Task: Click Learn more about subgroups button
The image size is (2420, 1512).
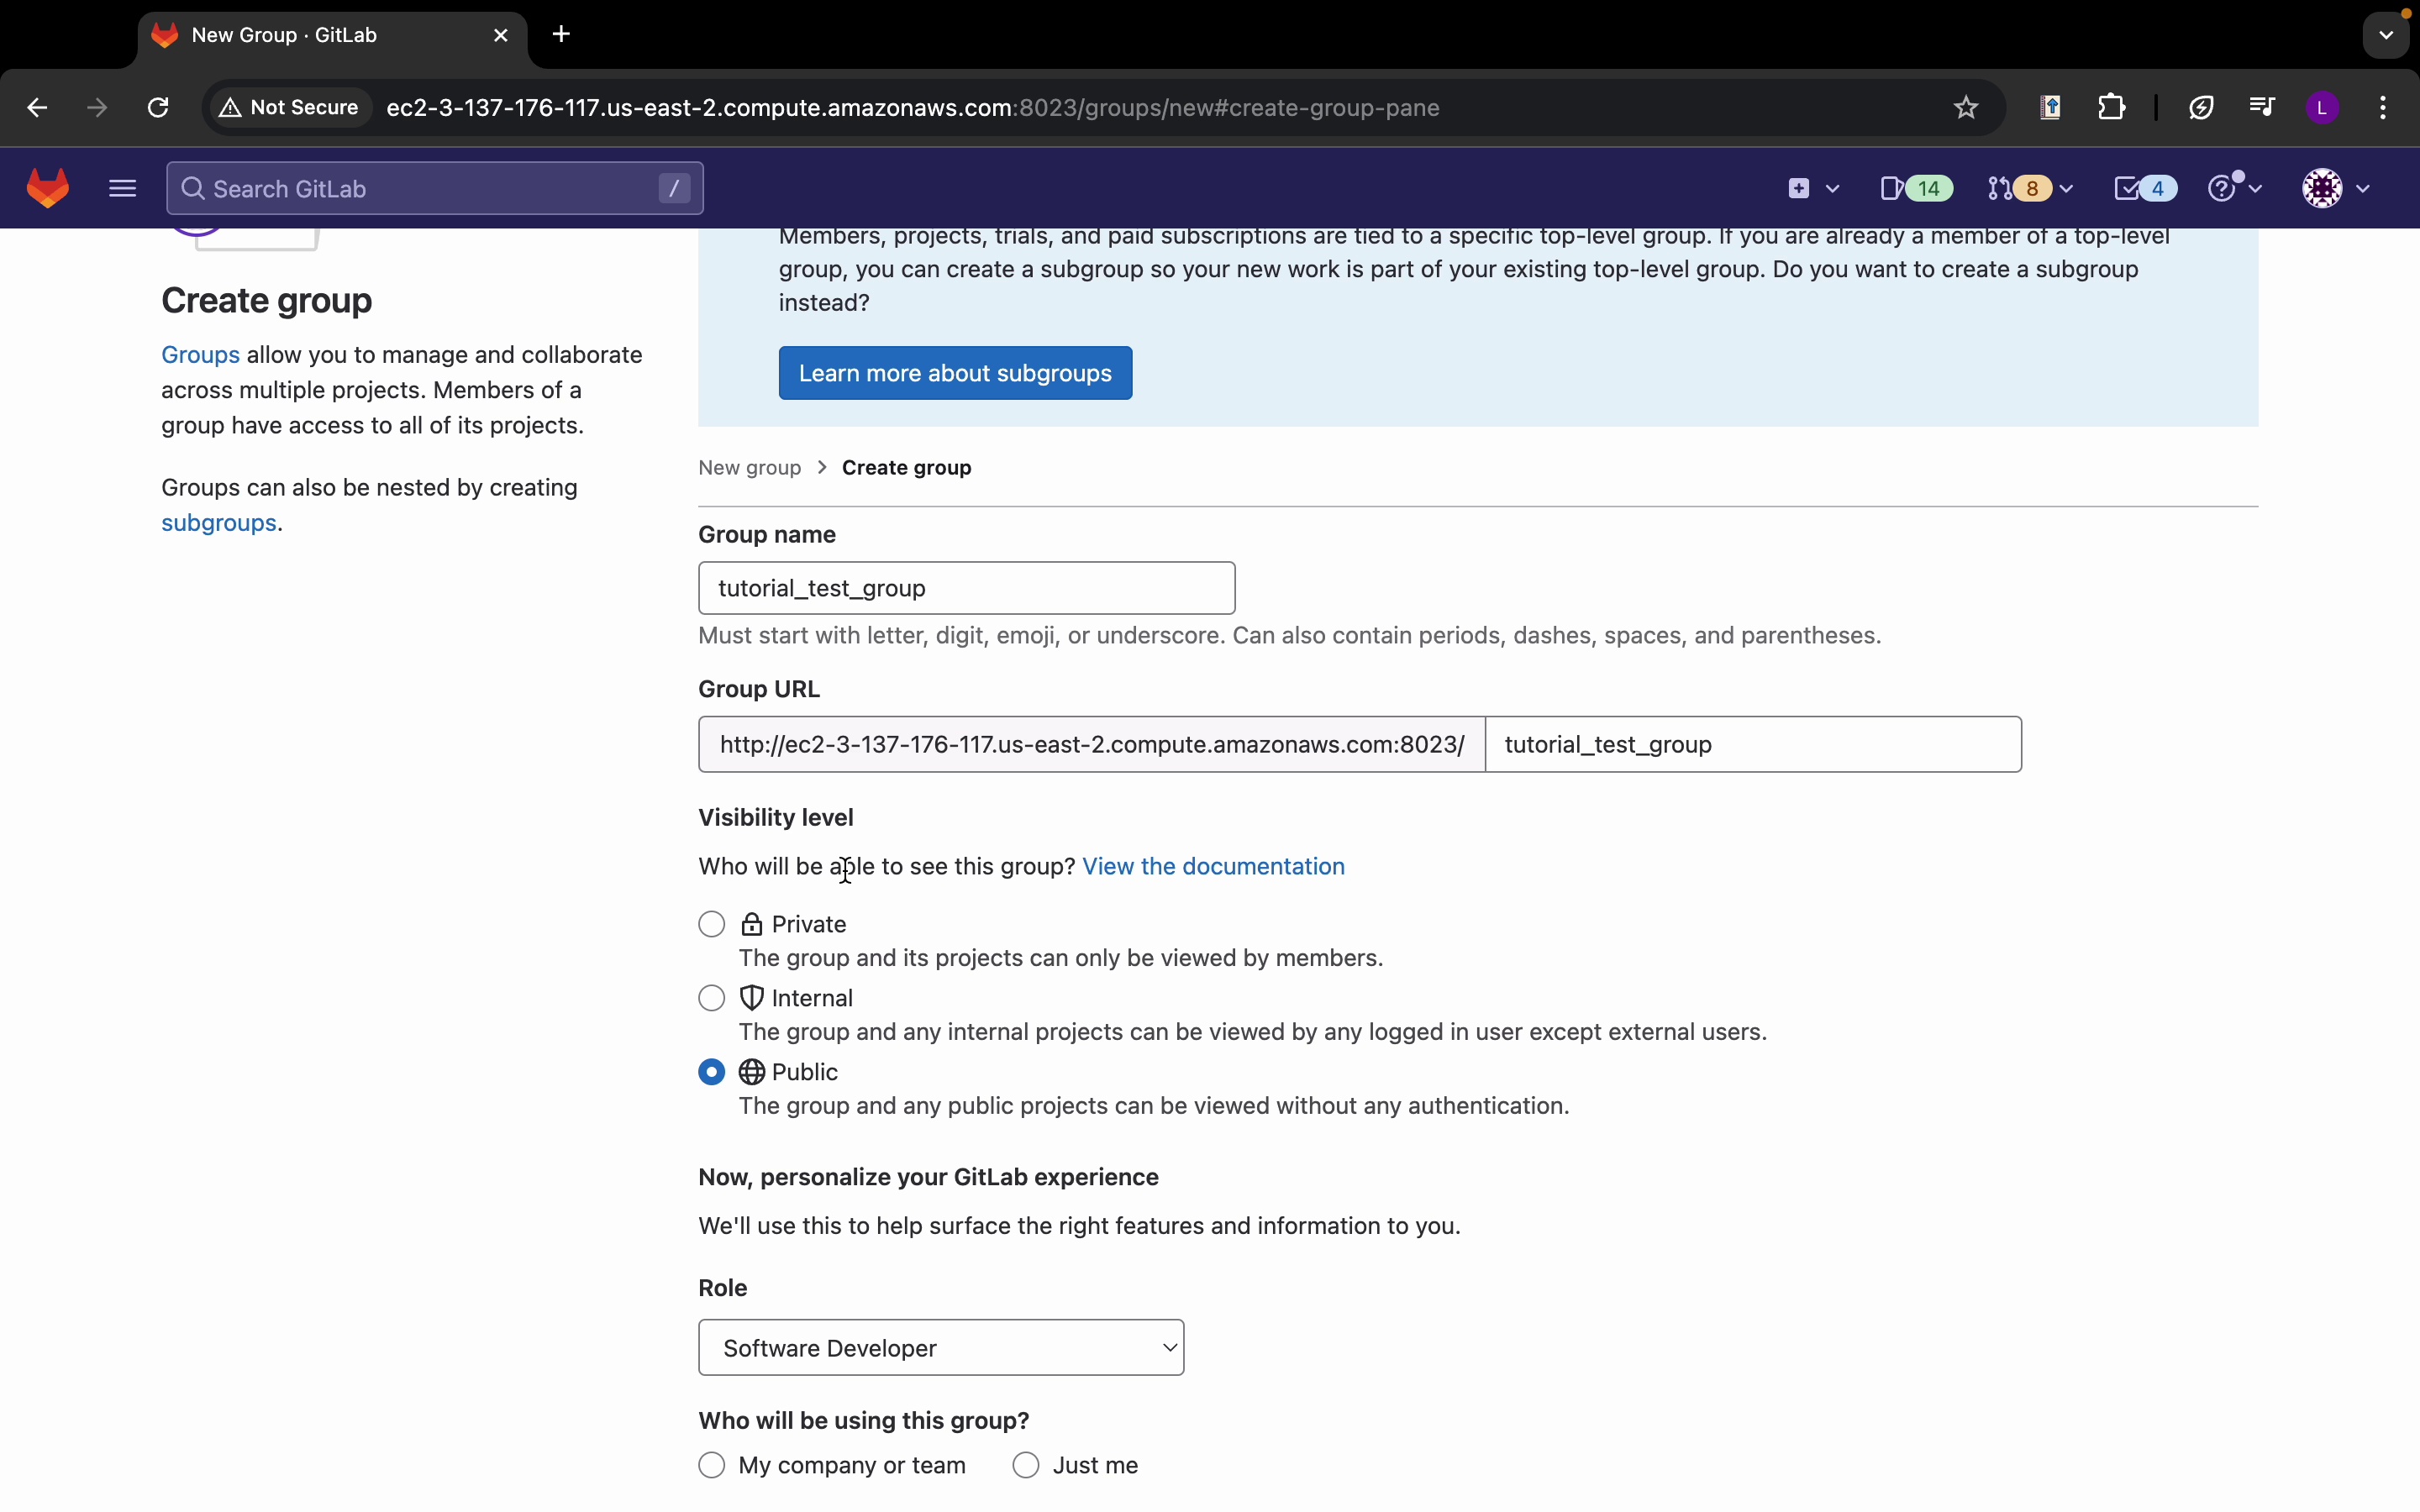Action: coord(955,373)
